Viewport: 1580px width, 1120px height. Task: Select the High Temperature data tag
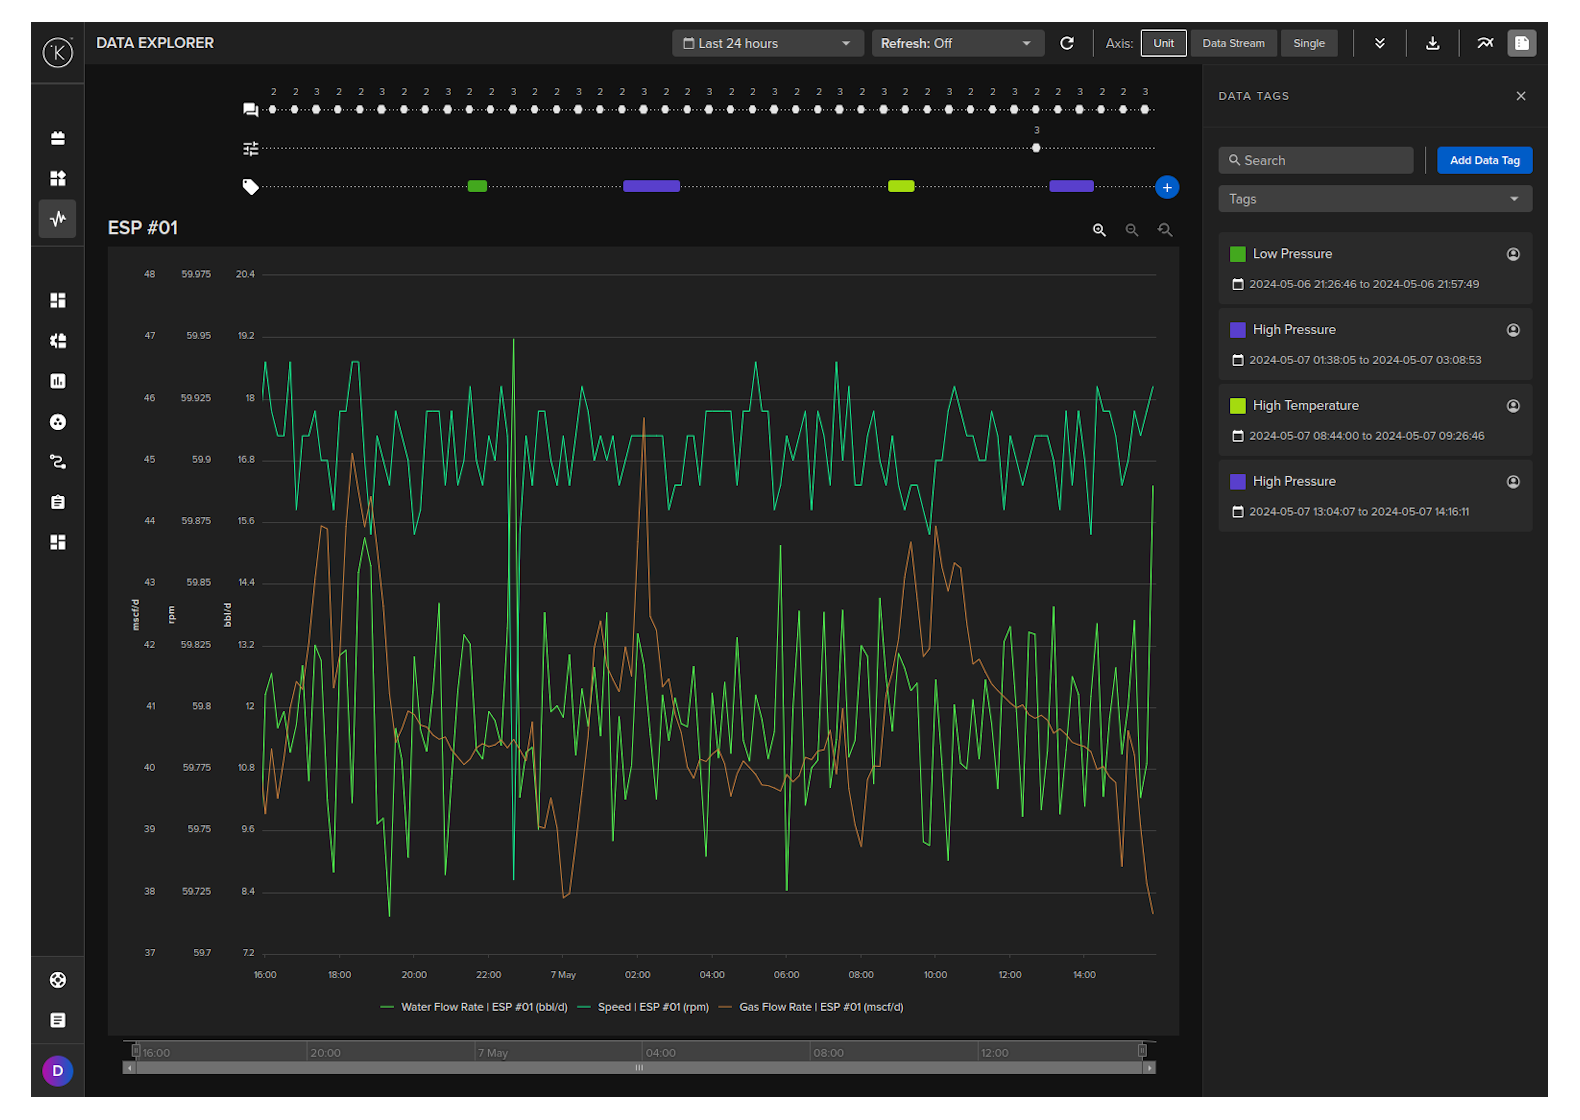1305,405
